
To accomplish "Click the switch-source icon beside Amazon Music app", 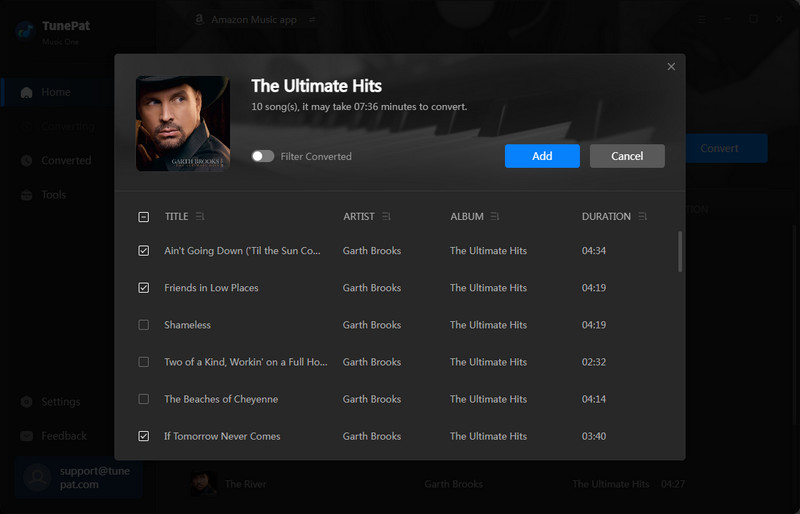I will (312, 19).
